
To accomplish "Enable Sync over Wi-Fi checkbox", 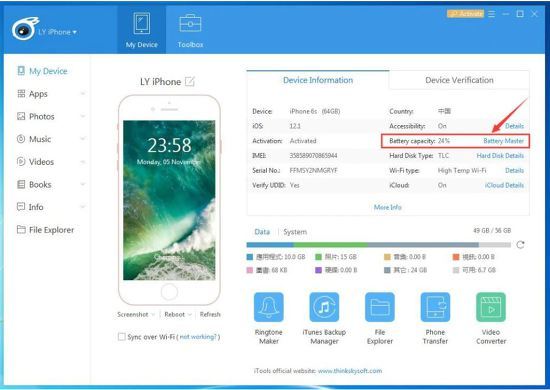I will [122, 337].
